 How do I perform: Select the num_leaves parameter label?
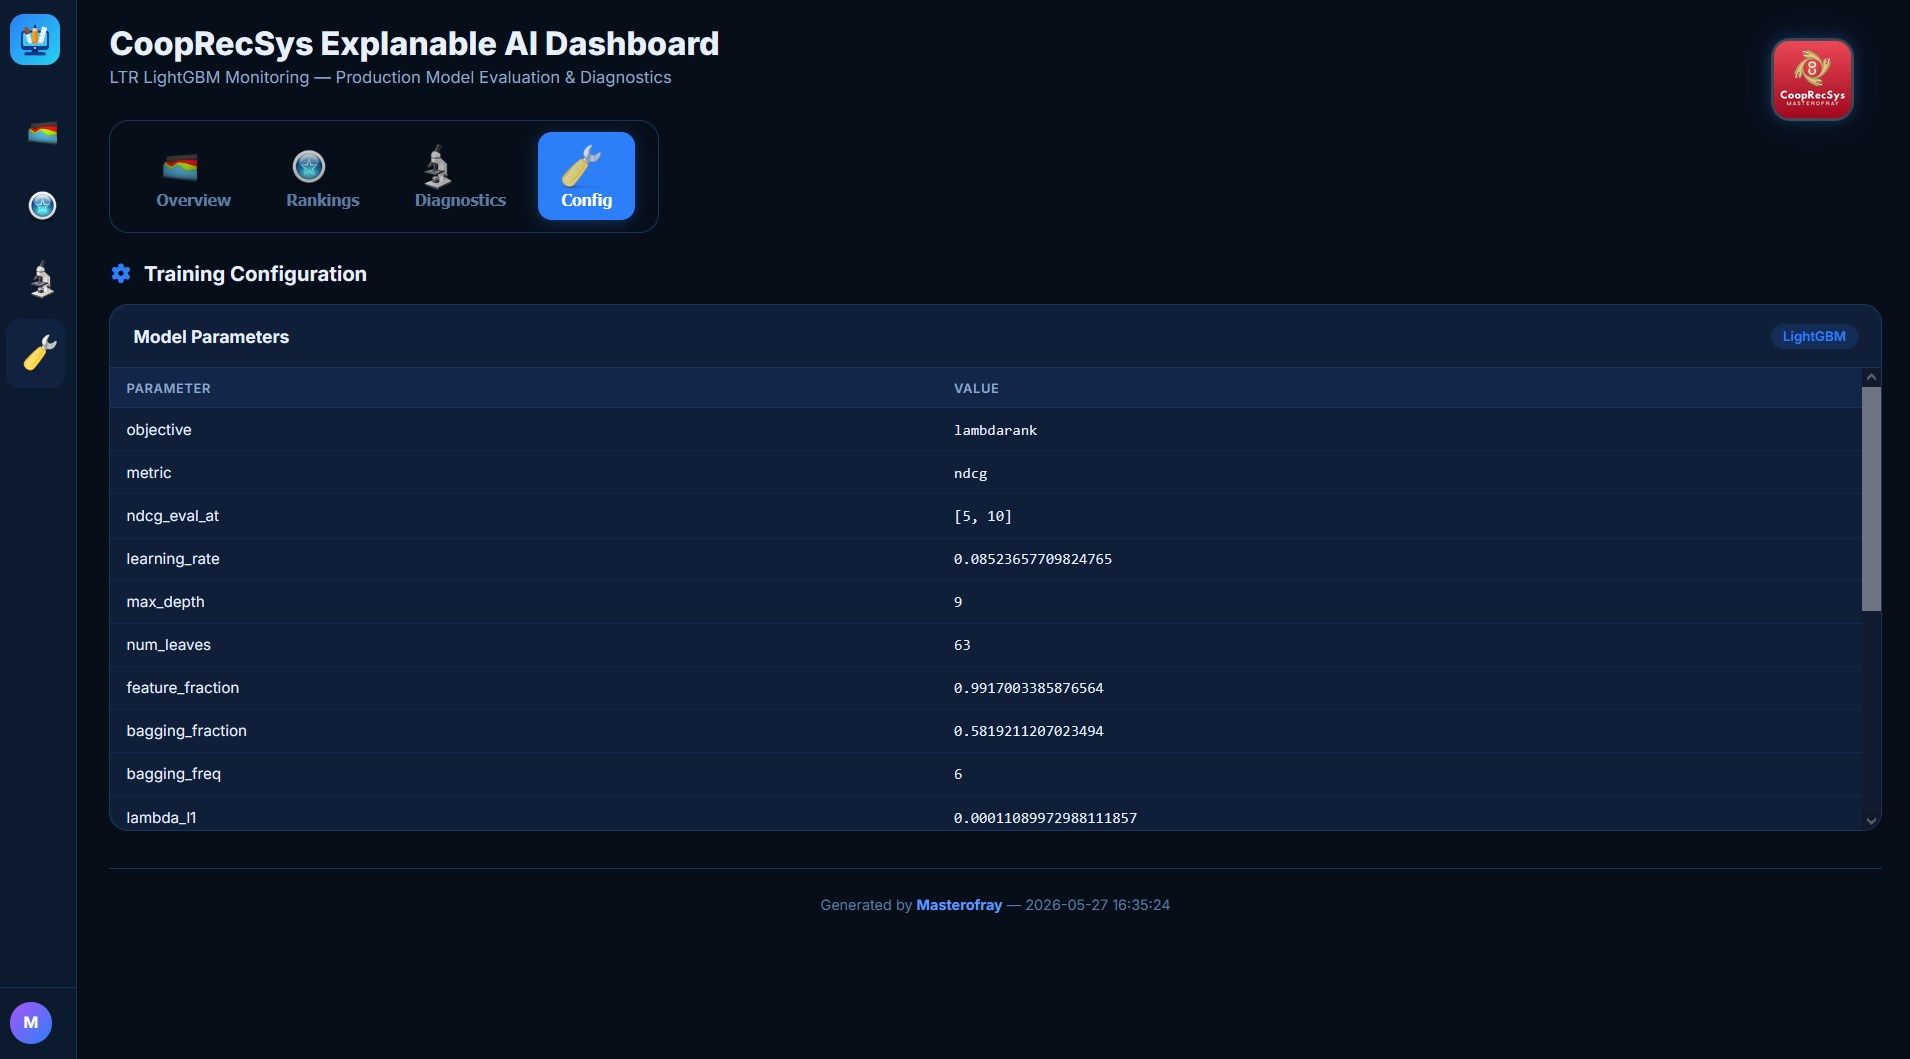[x=168, y=645]
